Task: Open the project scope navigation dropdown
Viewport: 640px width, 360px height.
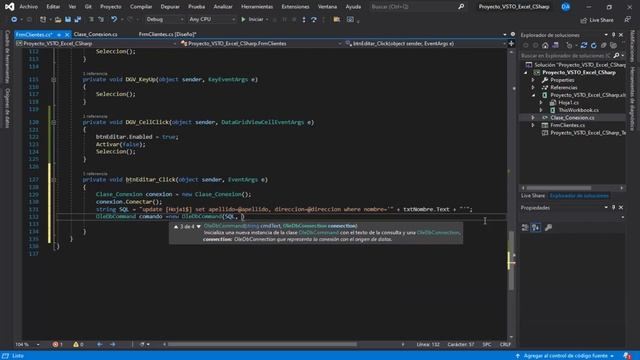Action: coord(97,43)
